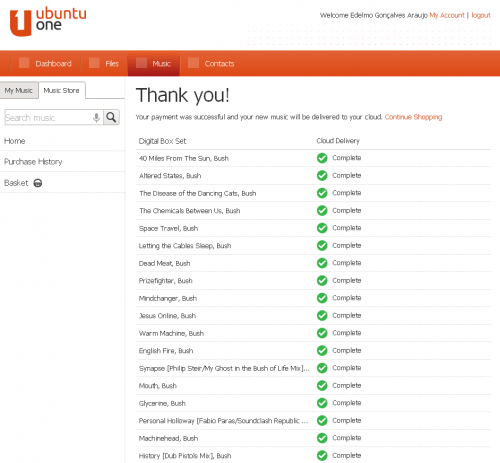Select the Personal Holloway remix track

tap(223, 421)
